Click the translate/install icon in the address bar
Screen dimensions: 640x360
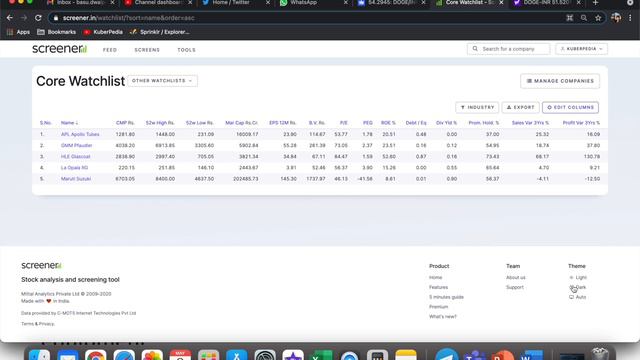click(x=570, y=18)
